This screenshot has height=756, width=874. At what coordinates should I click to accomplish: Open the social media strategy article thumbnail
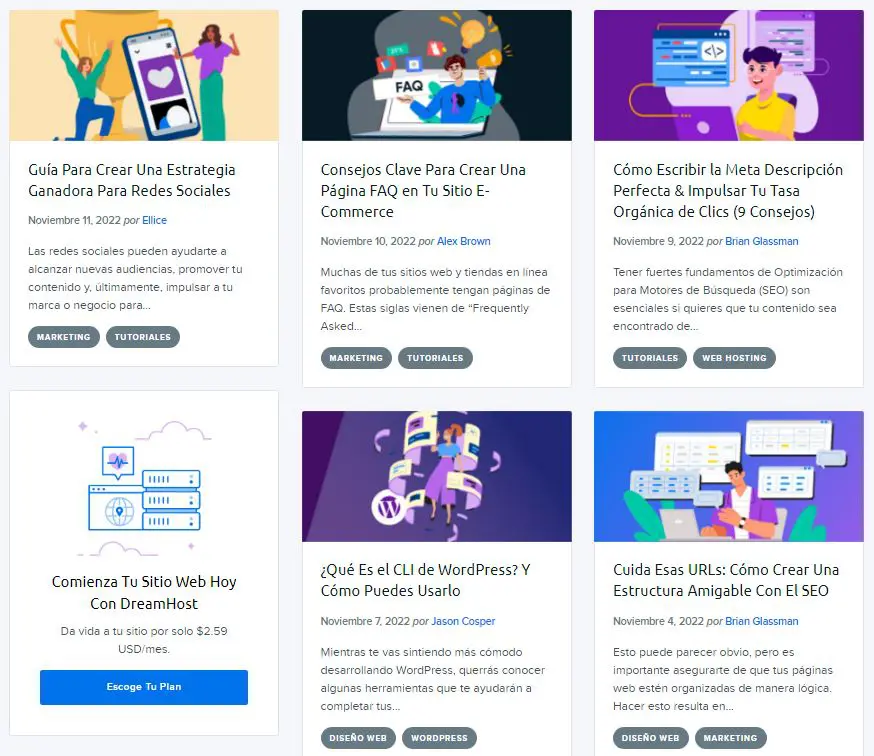[x=144, y=75]
